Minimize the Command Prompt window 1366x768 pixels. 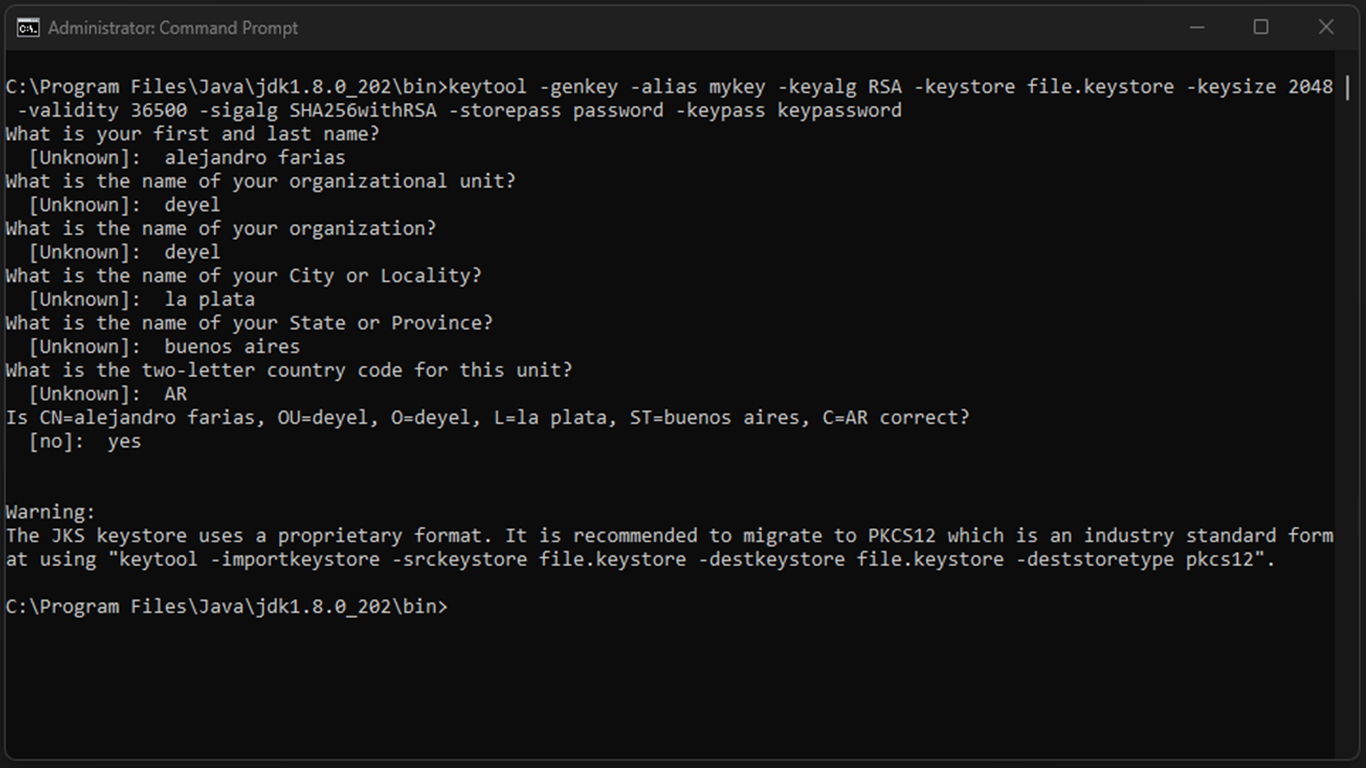click(1195, 27)
